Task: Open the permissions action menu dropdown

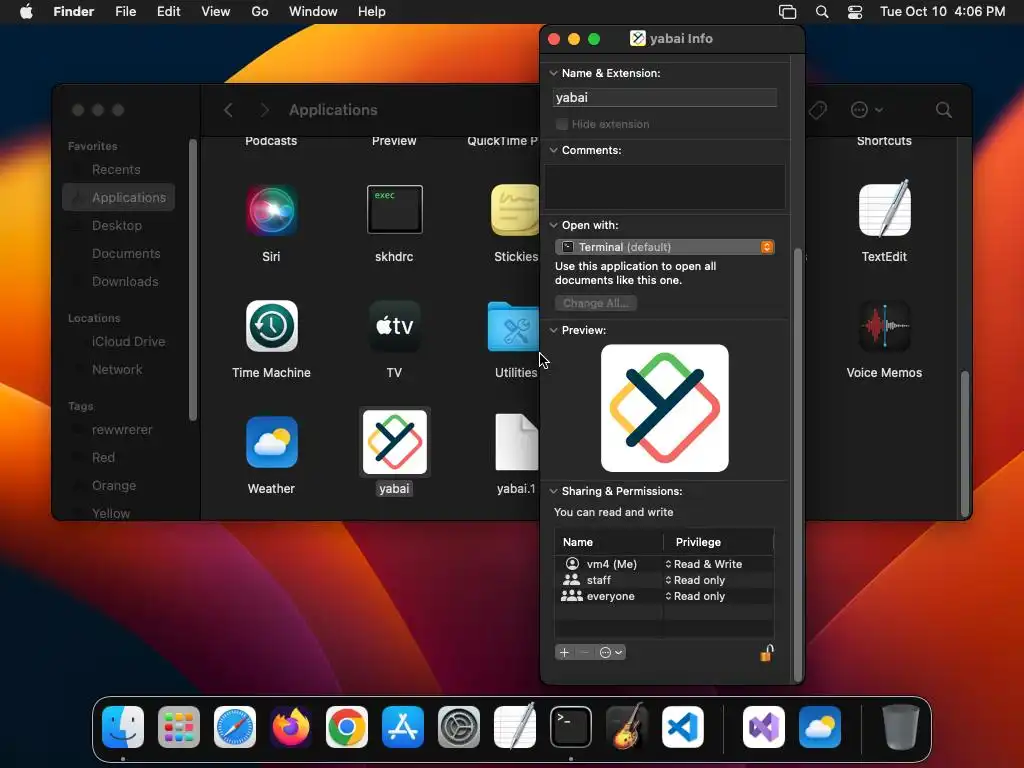Action: (611, 652)
